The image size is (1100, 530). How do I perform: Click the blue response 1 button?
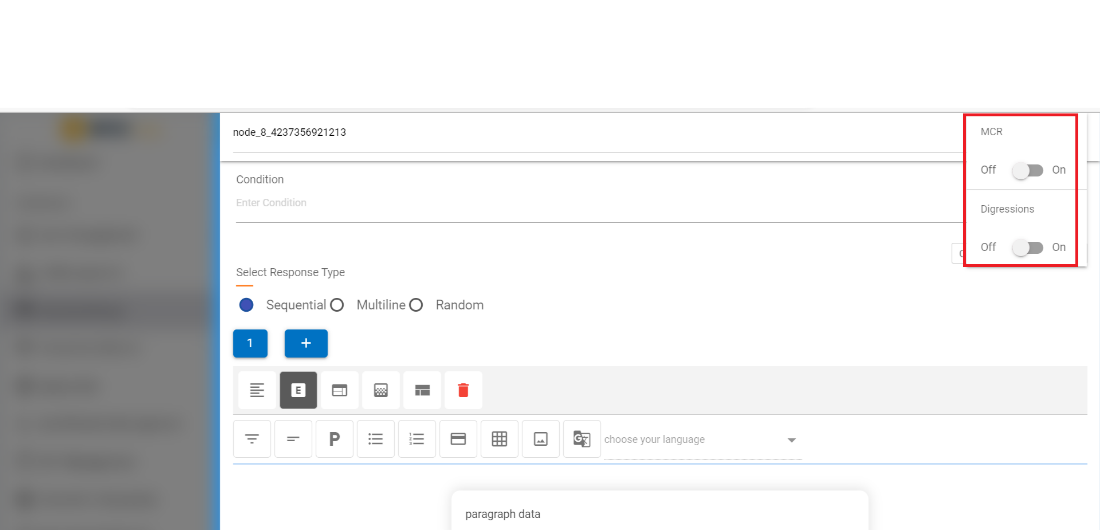[x=250, y=343]
